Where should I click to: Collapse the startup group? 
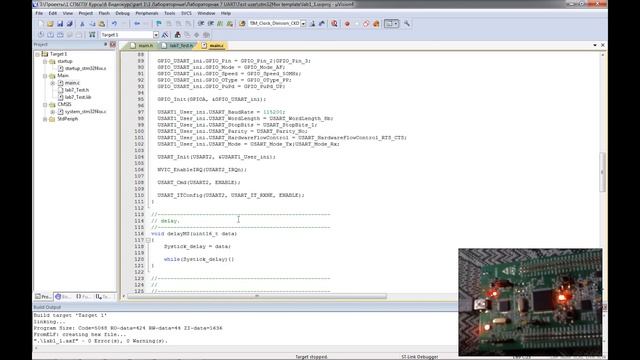[45, 61]
